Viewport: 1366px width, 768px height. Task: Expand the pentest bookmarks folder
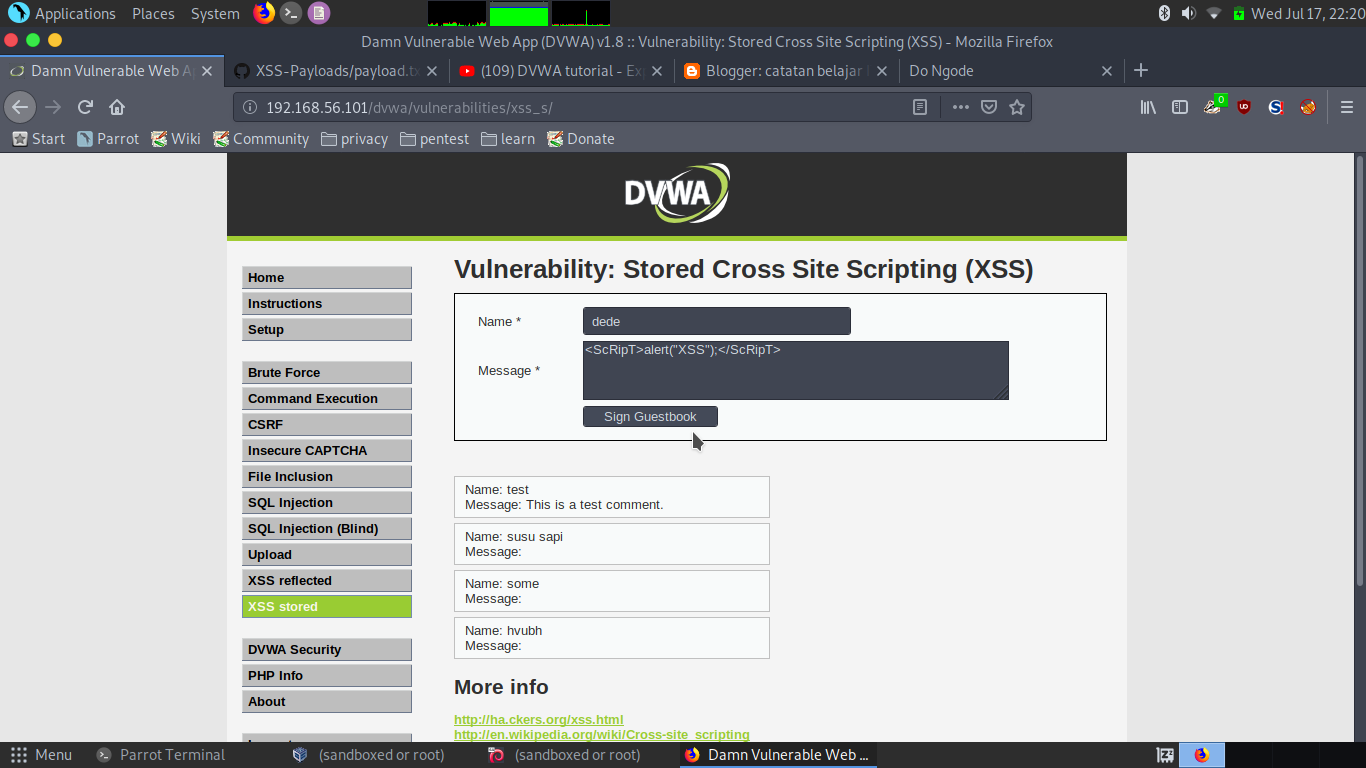pyautogui.click(x=435, y=139)
